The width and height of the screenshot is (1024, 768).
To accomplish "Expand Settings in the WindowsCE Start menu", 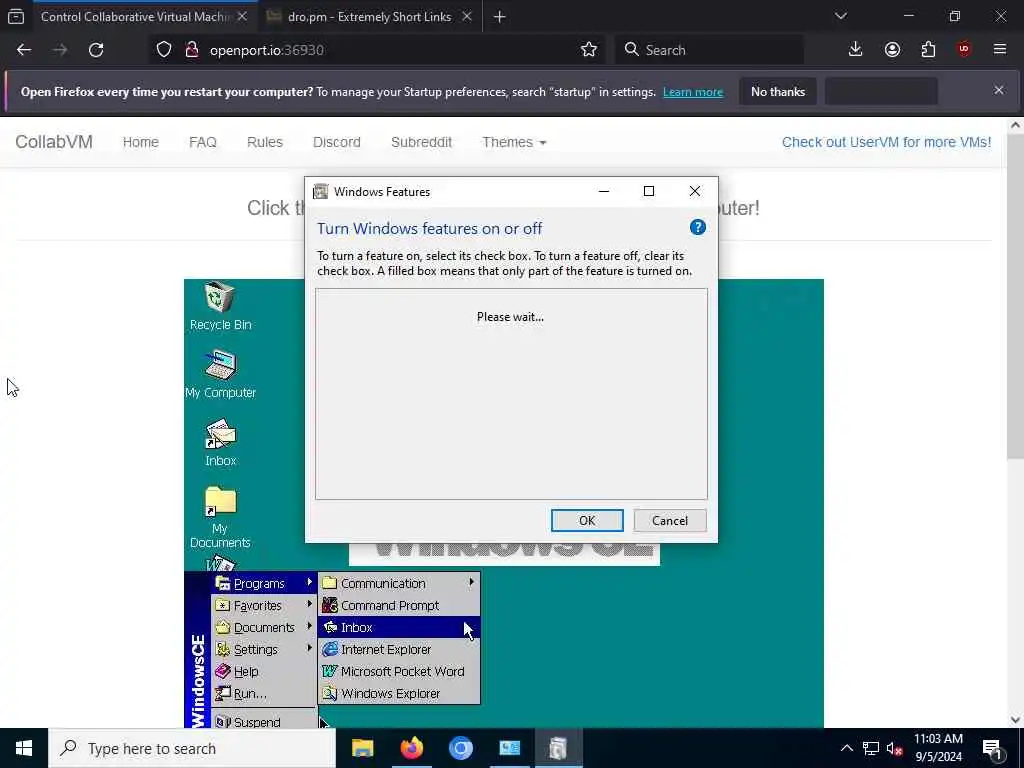I will pos(264,649).
